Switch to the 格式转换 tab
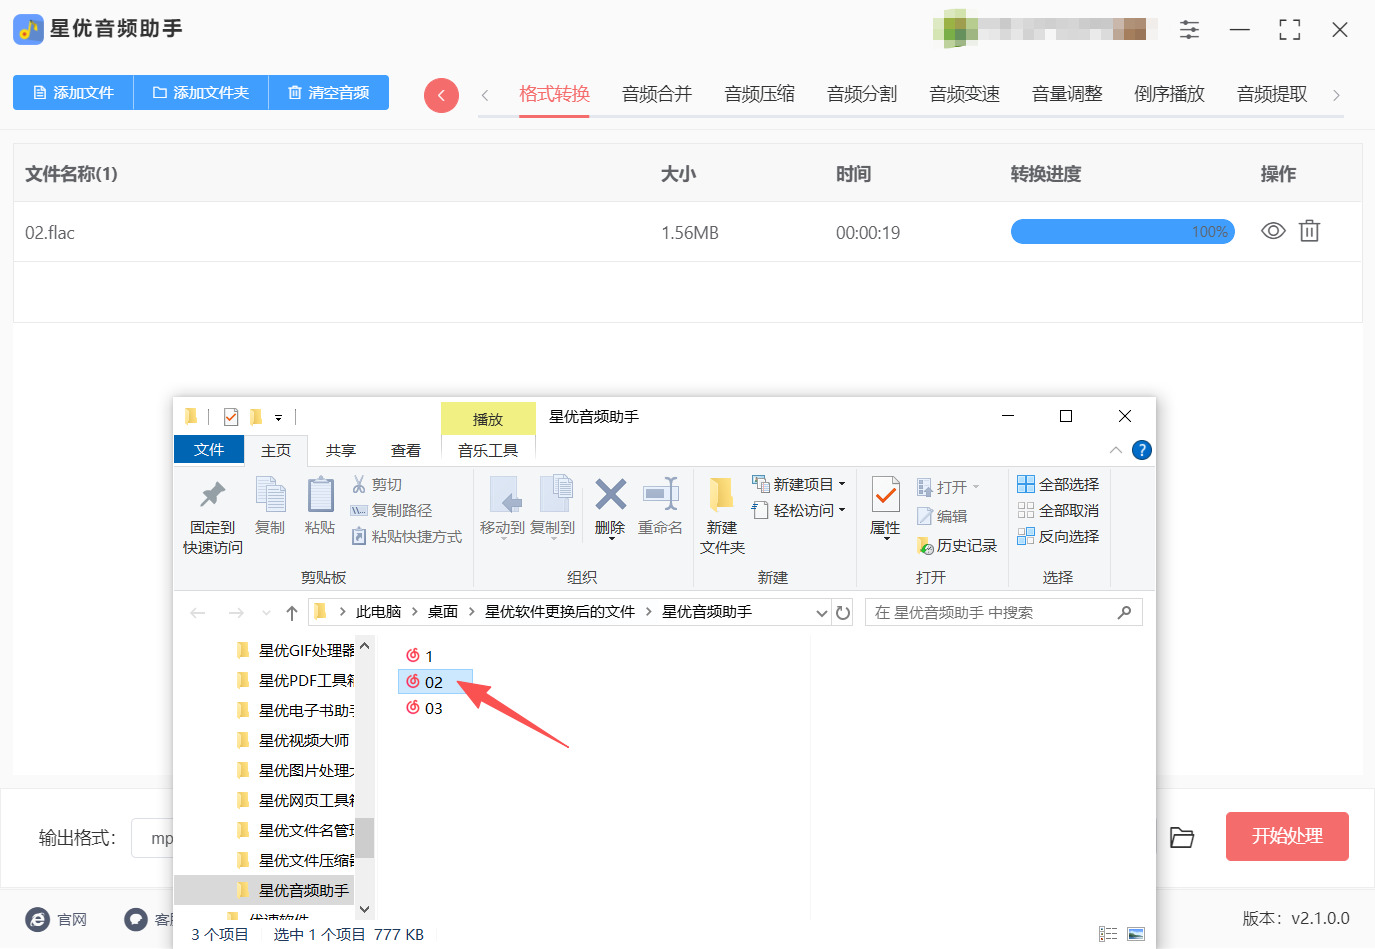 click(x=554, y=94)
